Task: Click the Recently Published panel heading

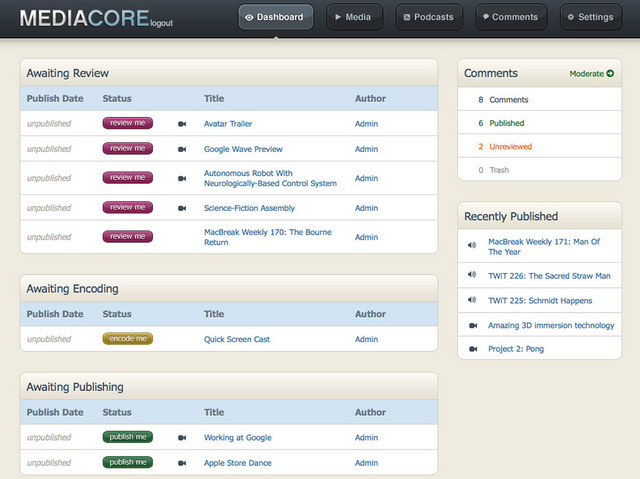Action: [511, 217]
